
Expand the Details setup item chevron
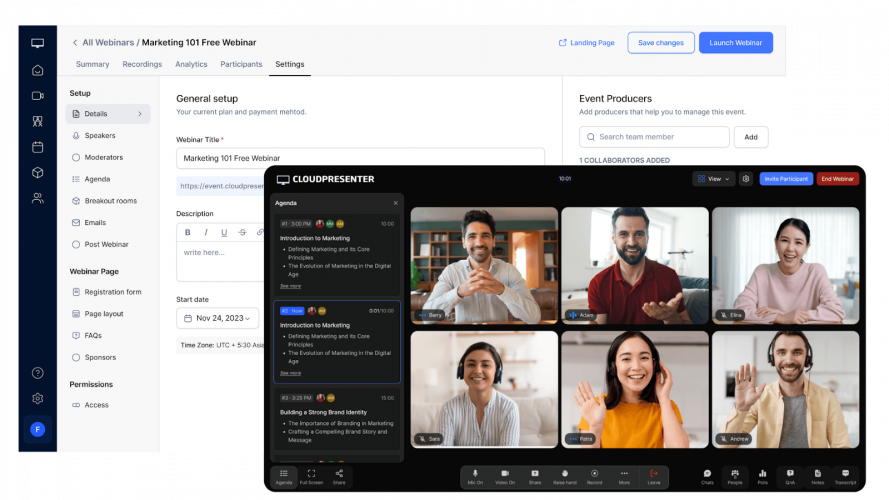click(x=139, y=114)
